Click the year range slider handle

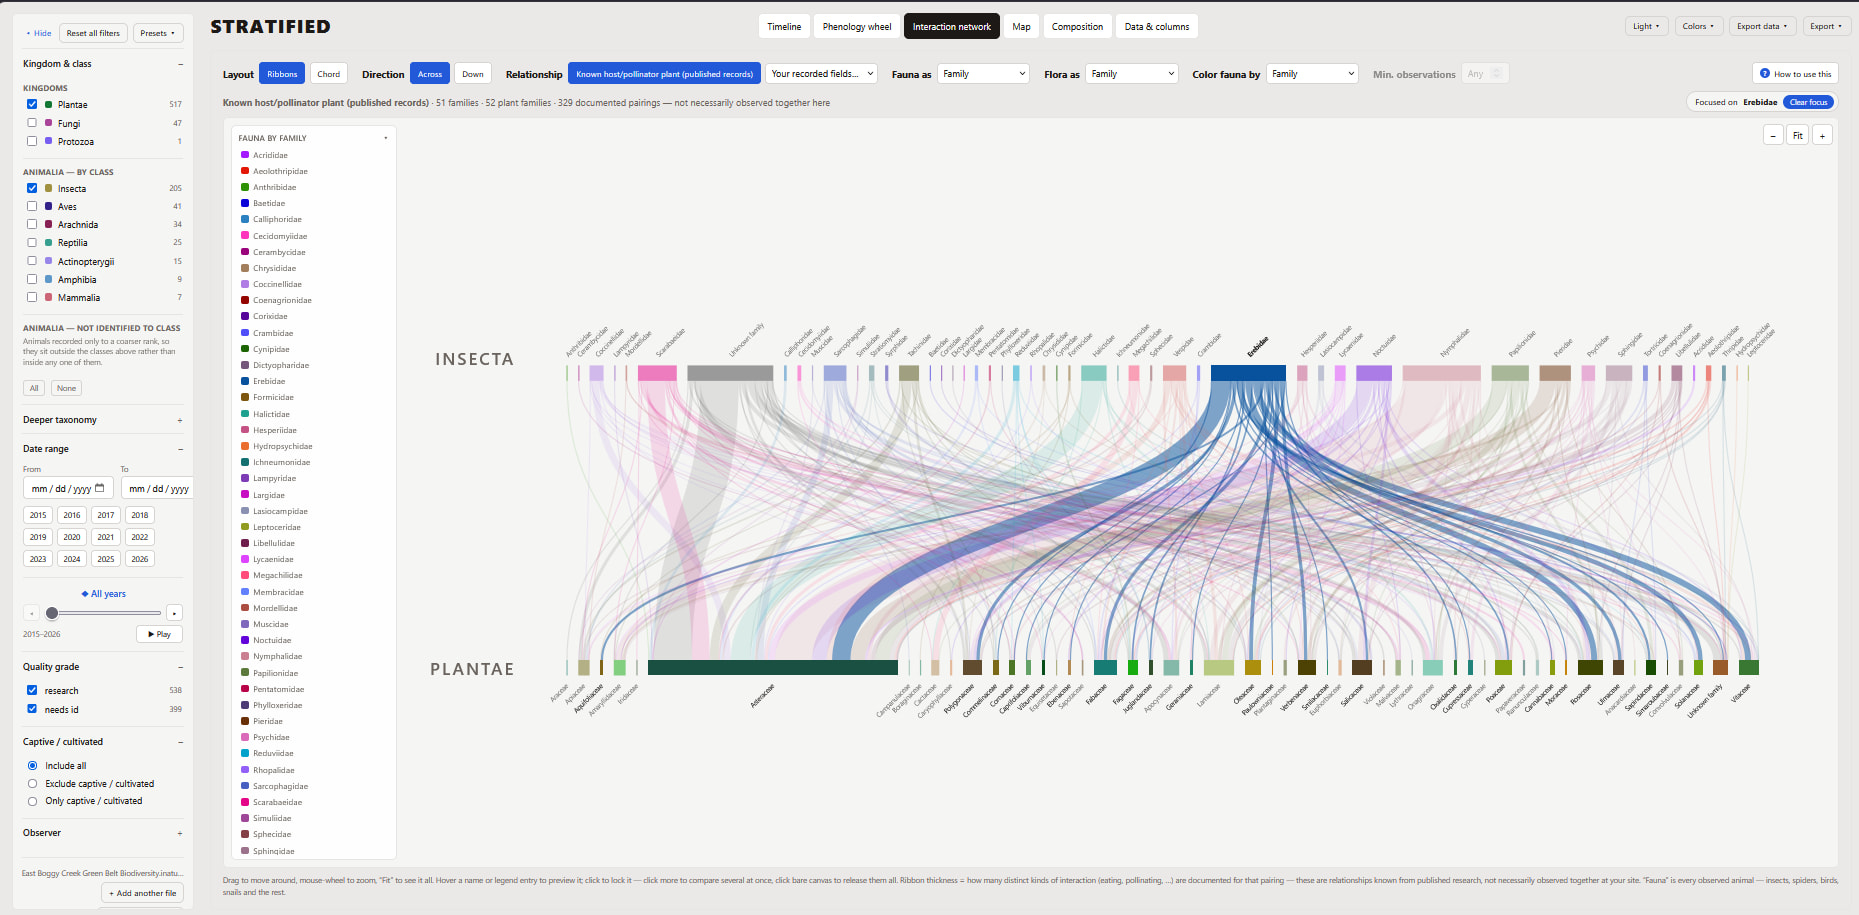pos(52,613)
